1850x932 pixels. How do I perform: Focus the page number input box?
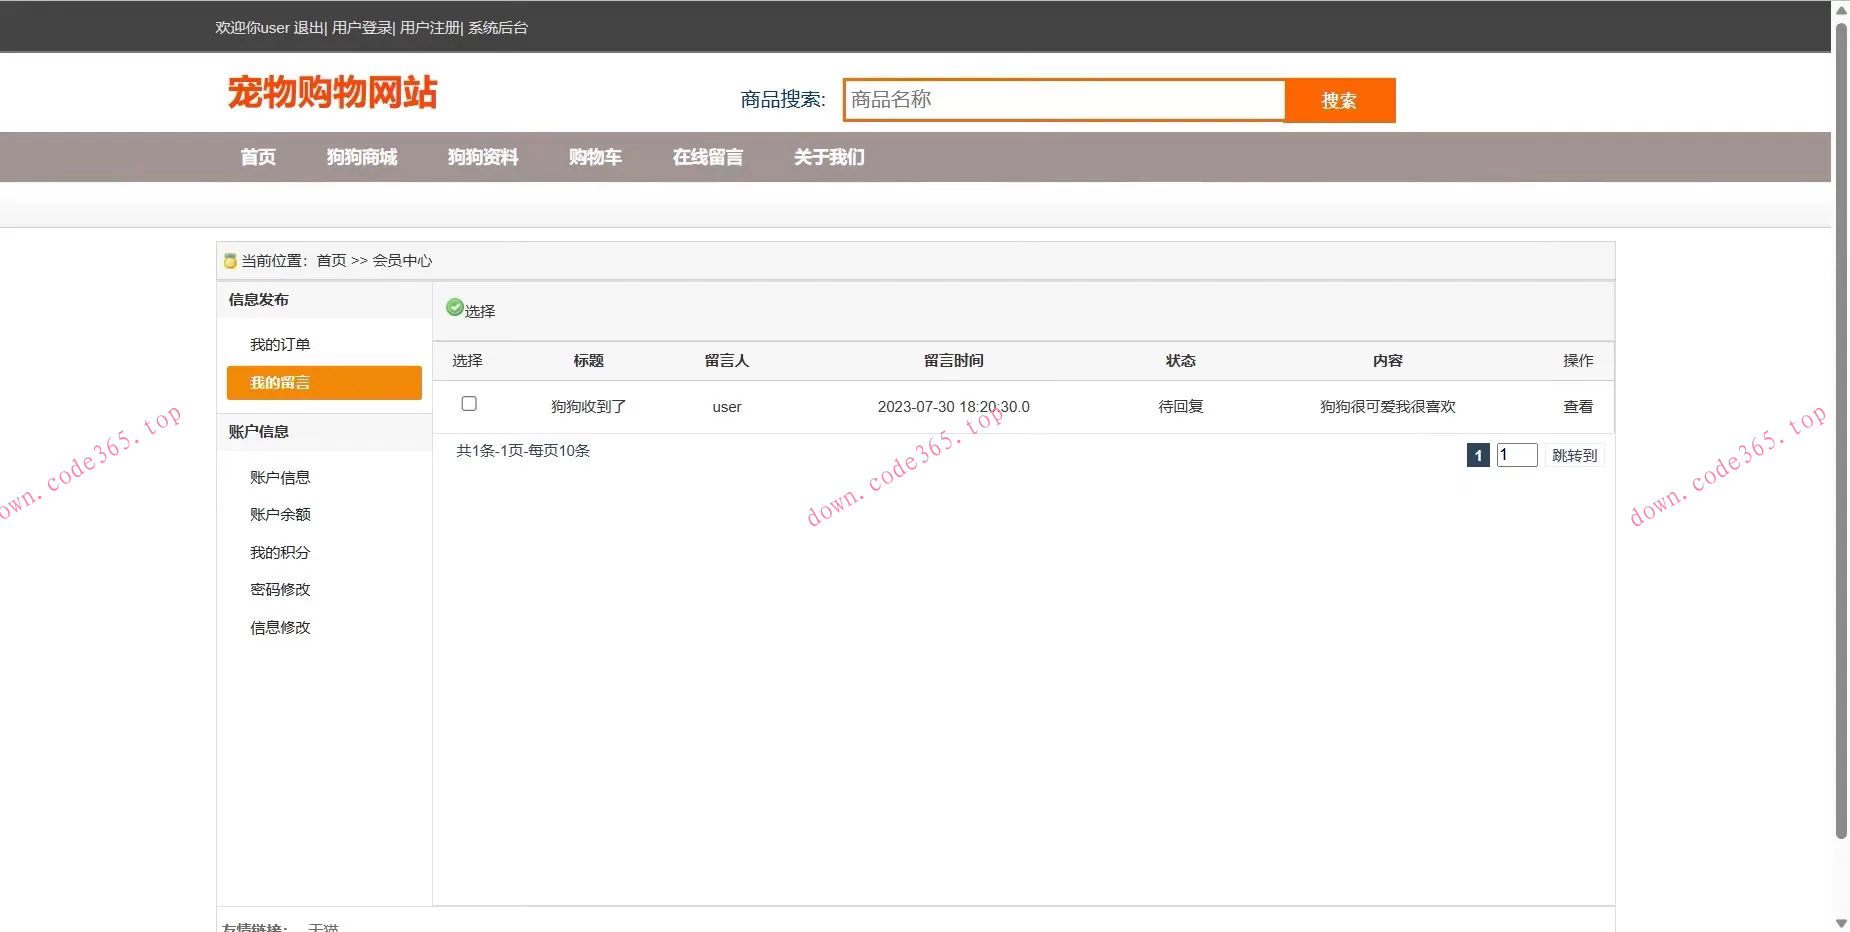(x=1516, y=456)
